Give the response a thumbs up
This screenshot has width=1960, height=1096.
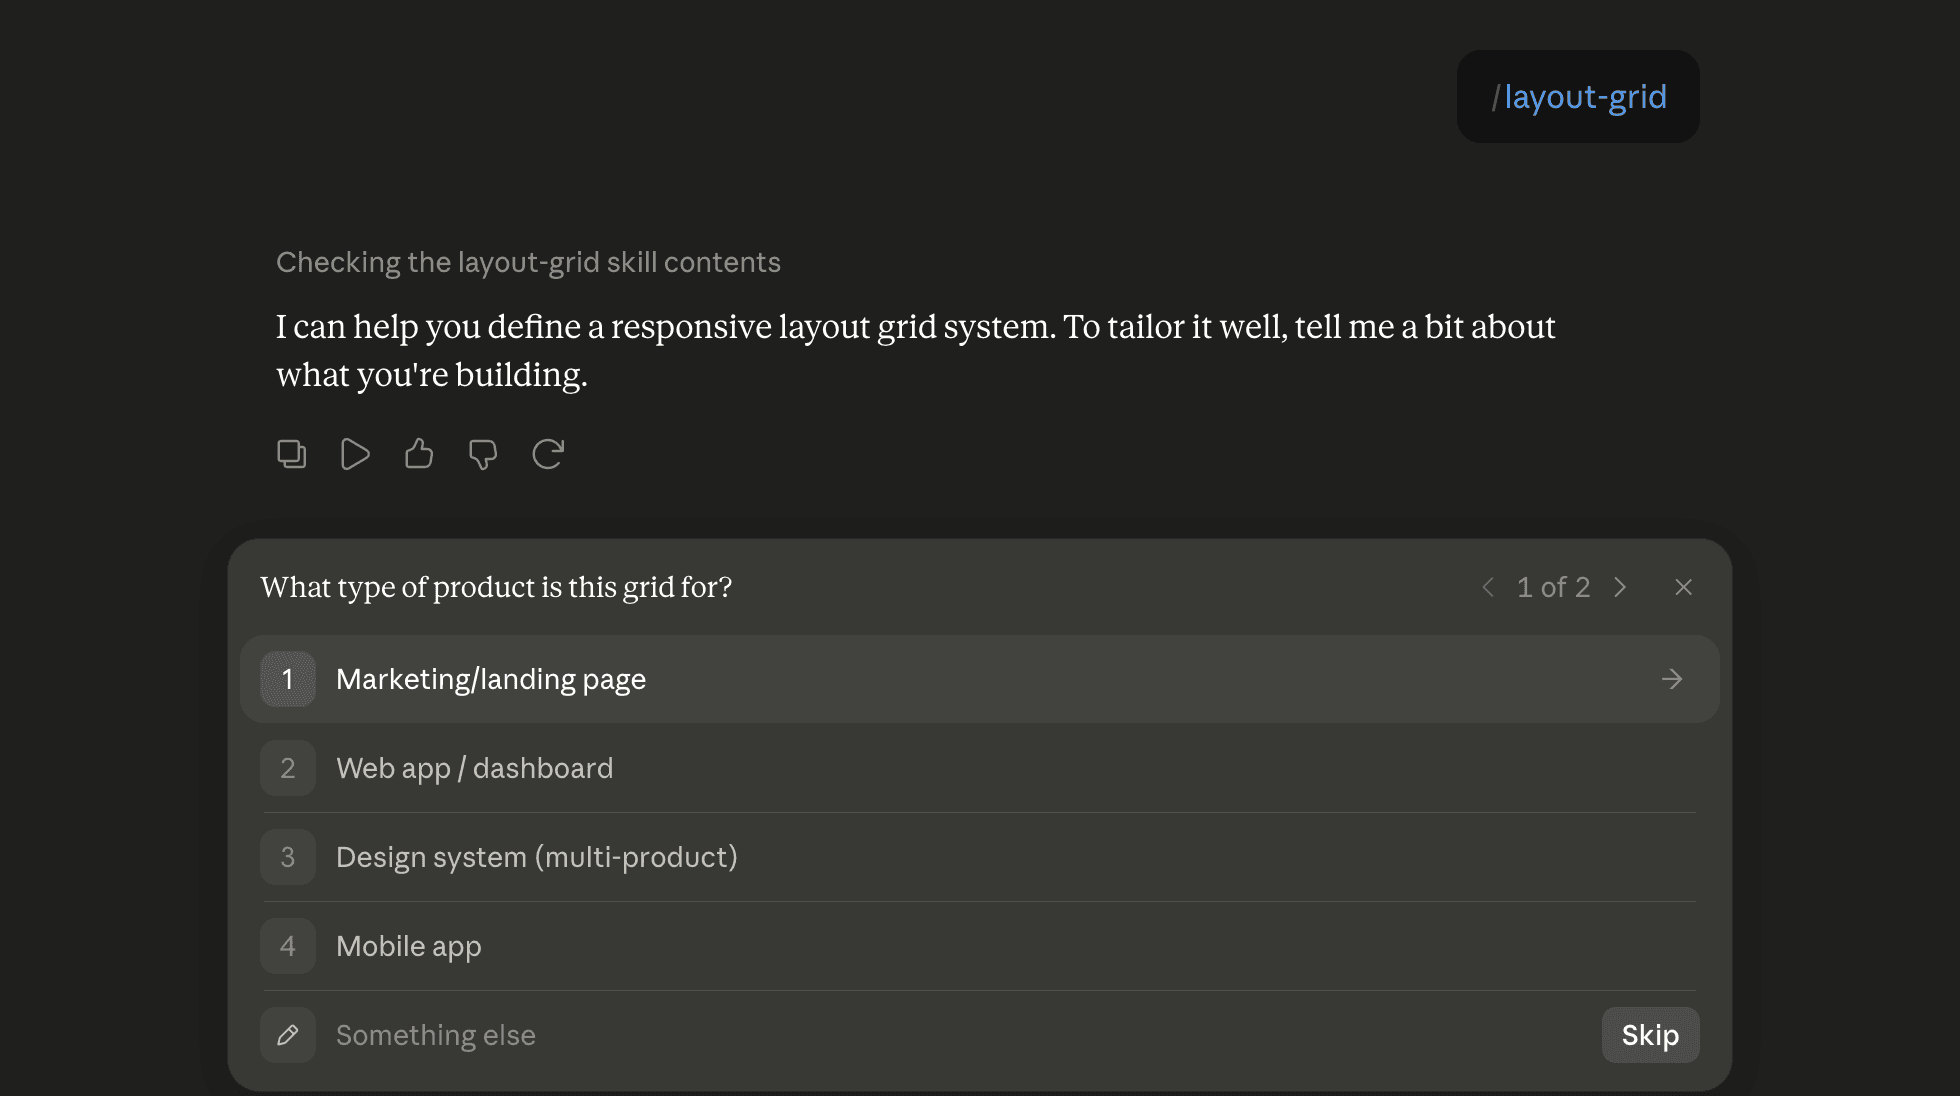coord(419,454)
